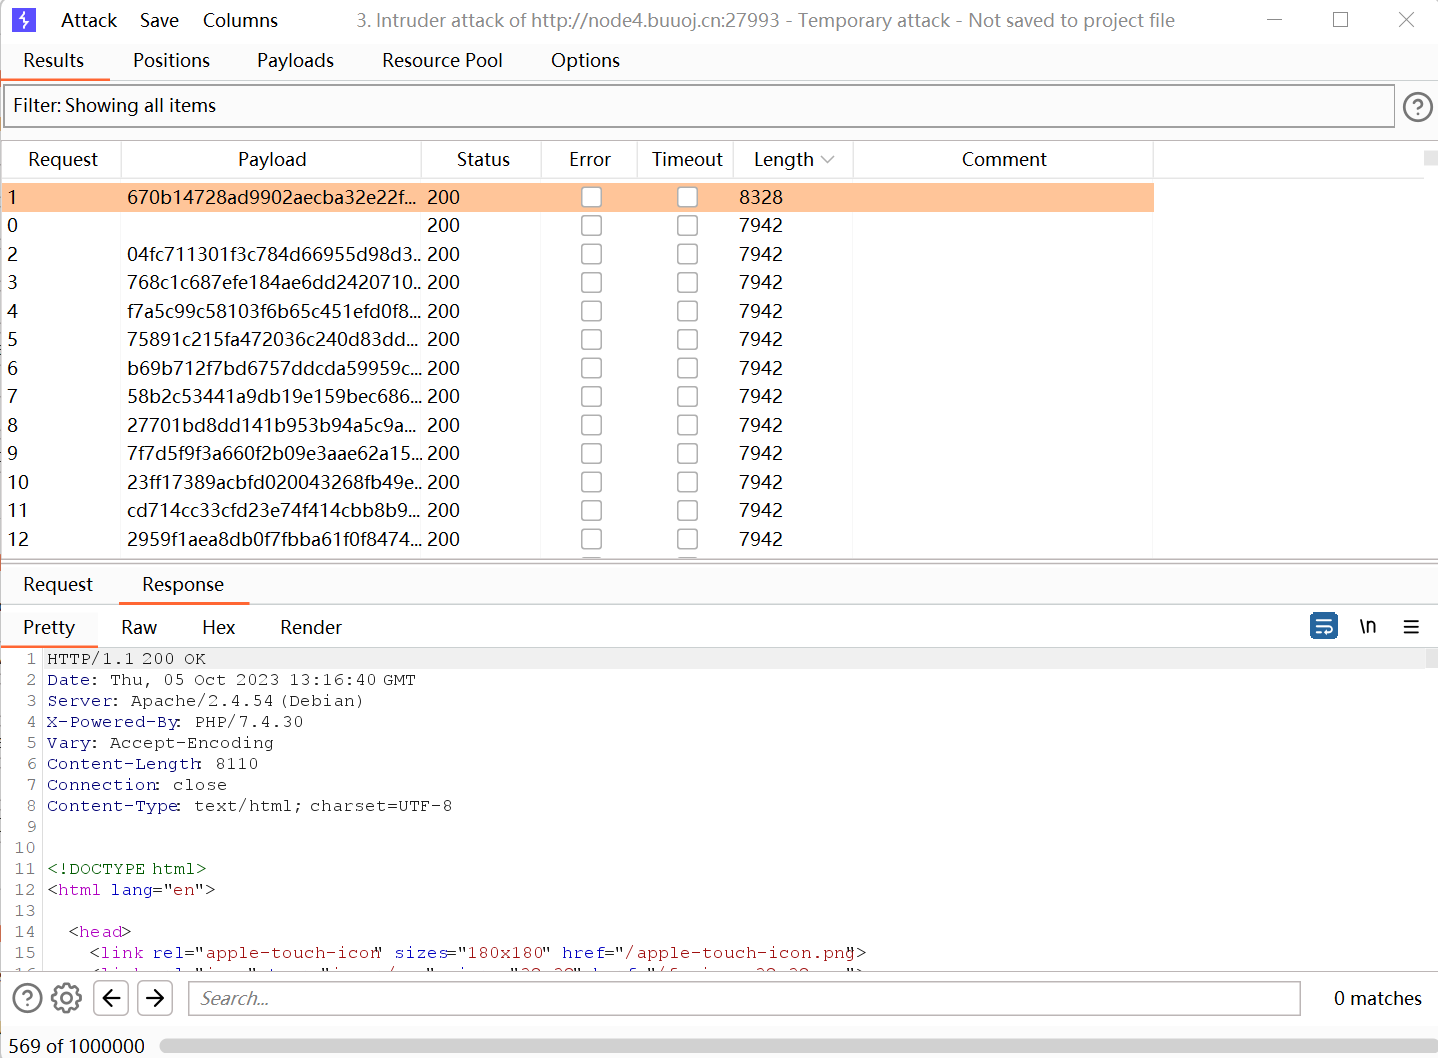Sort by the Payload column header
Image resolution: width=1438 pixels, height=1058 pixels.
click(272, 160)
